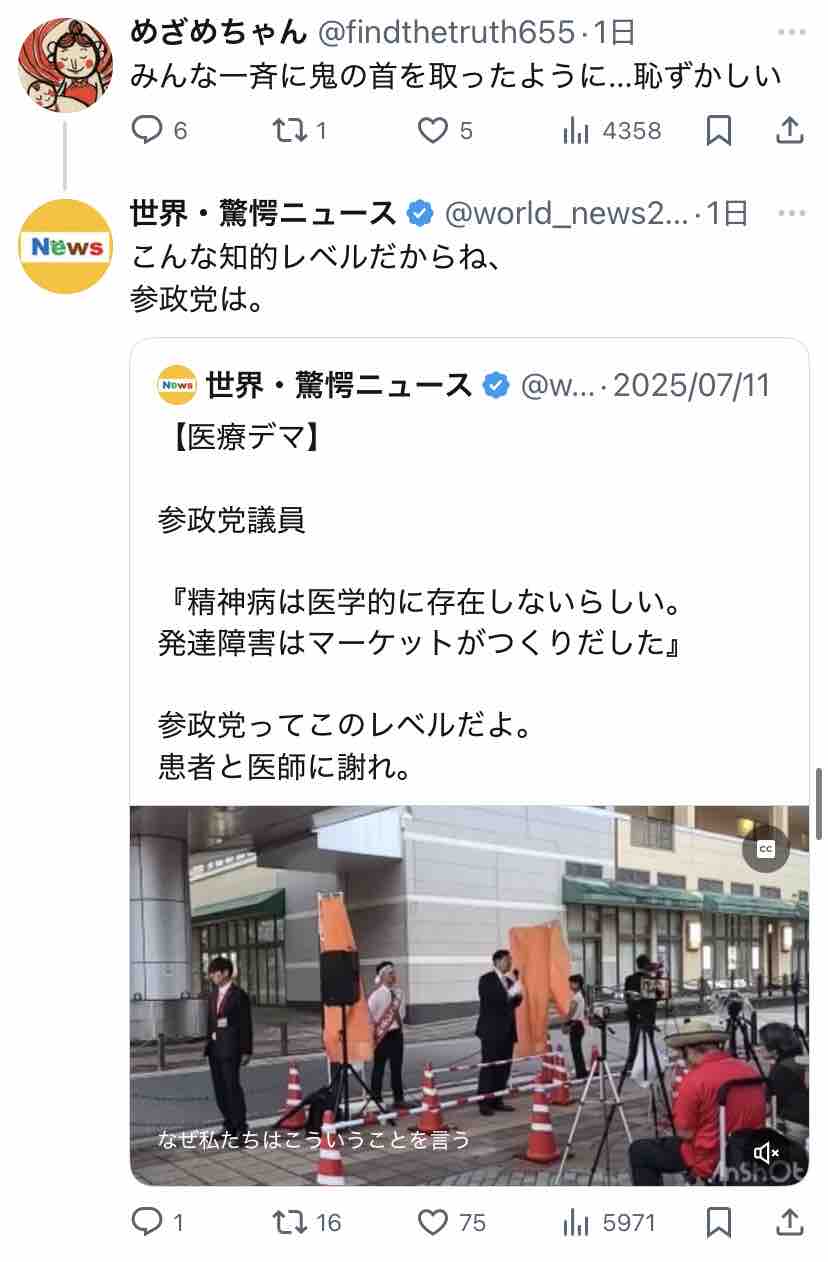Toggle closed captions on video
Screen dimensions: 828x1262
pos(766,848)
